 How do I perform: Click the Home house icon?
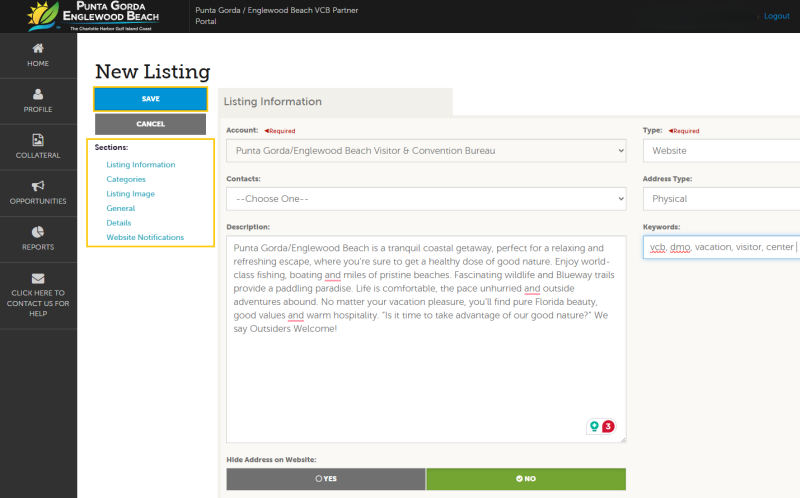pyautogui.click(x=38, y=48)
